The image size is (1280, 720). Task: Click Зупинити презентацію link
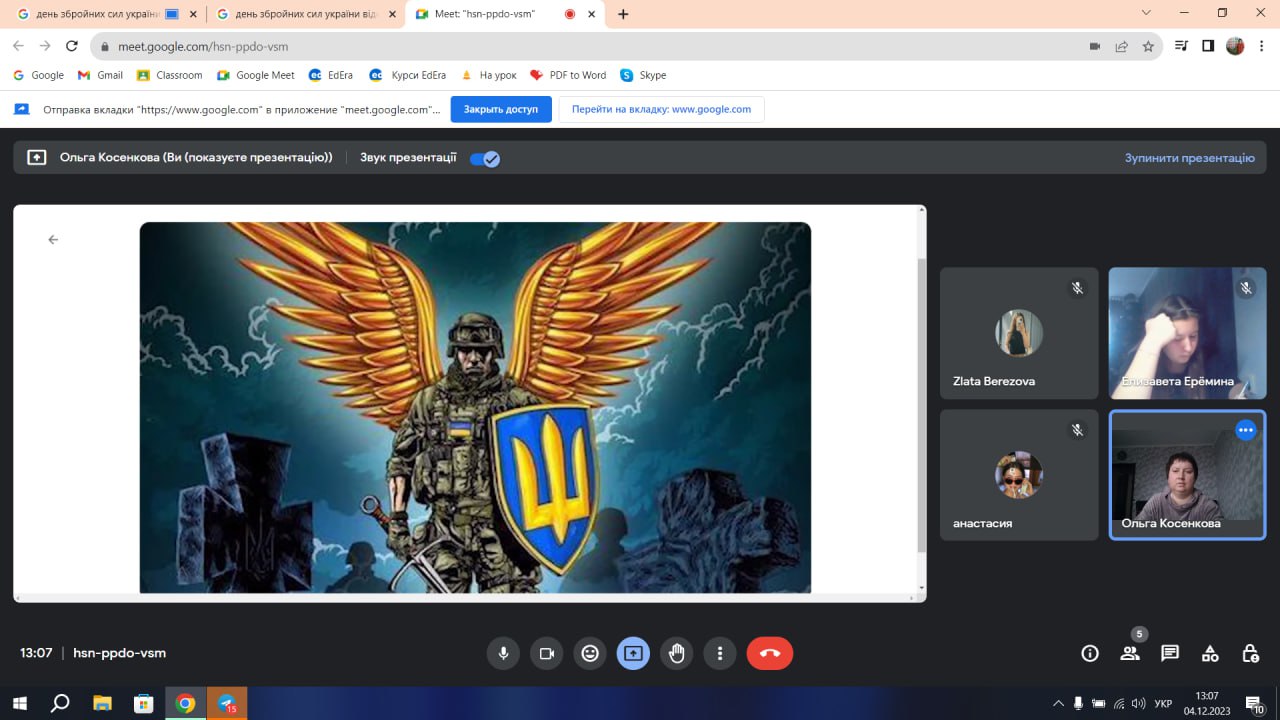(1189, 158)
